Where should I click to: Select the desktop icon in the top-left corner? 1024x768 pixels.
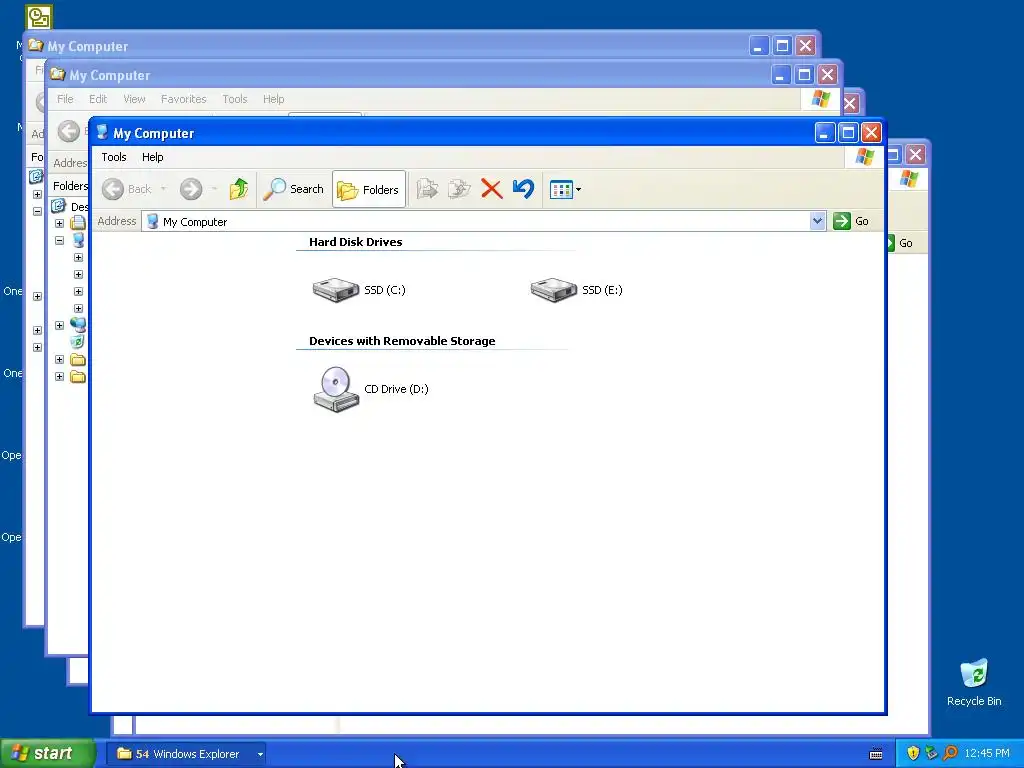(39, 17)
